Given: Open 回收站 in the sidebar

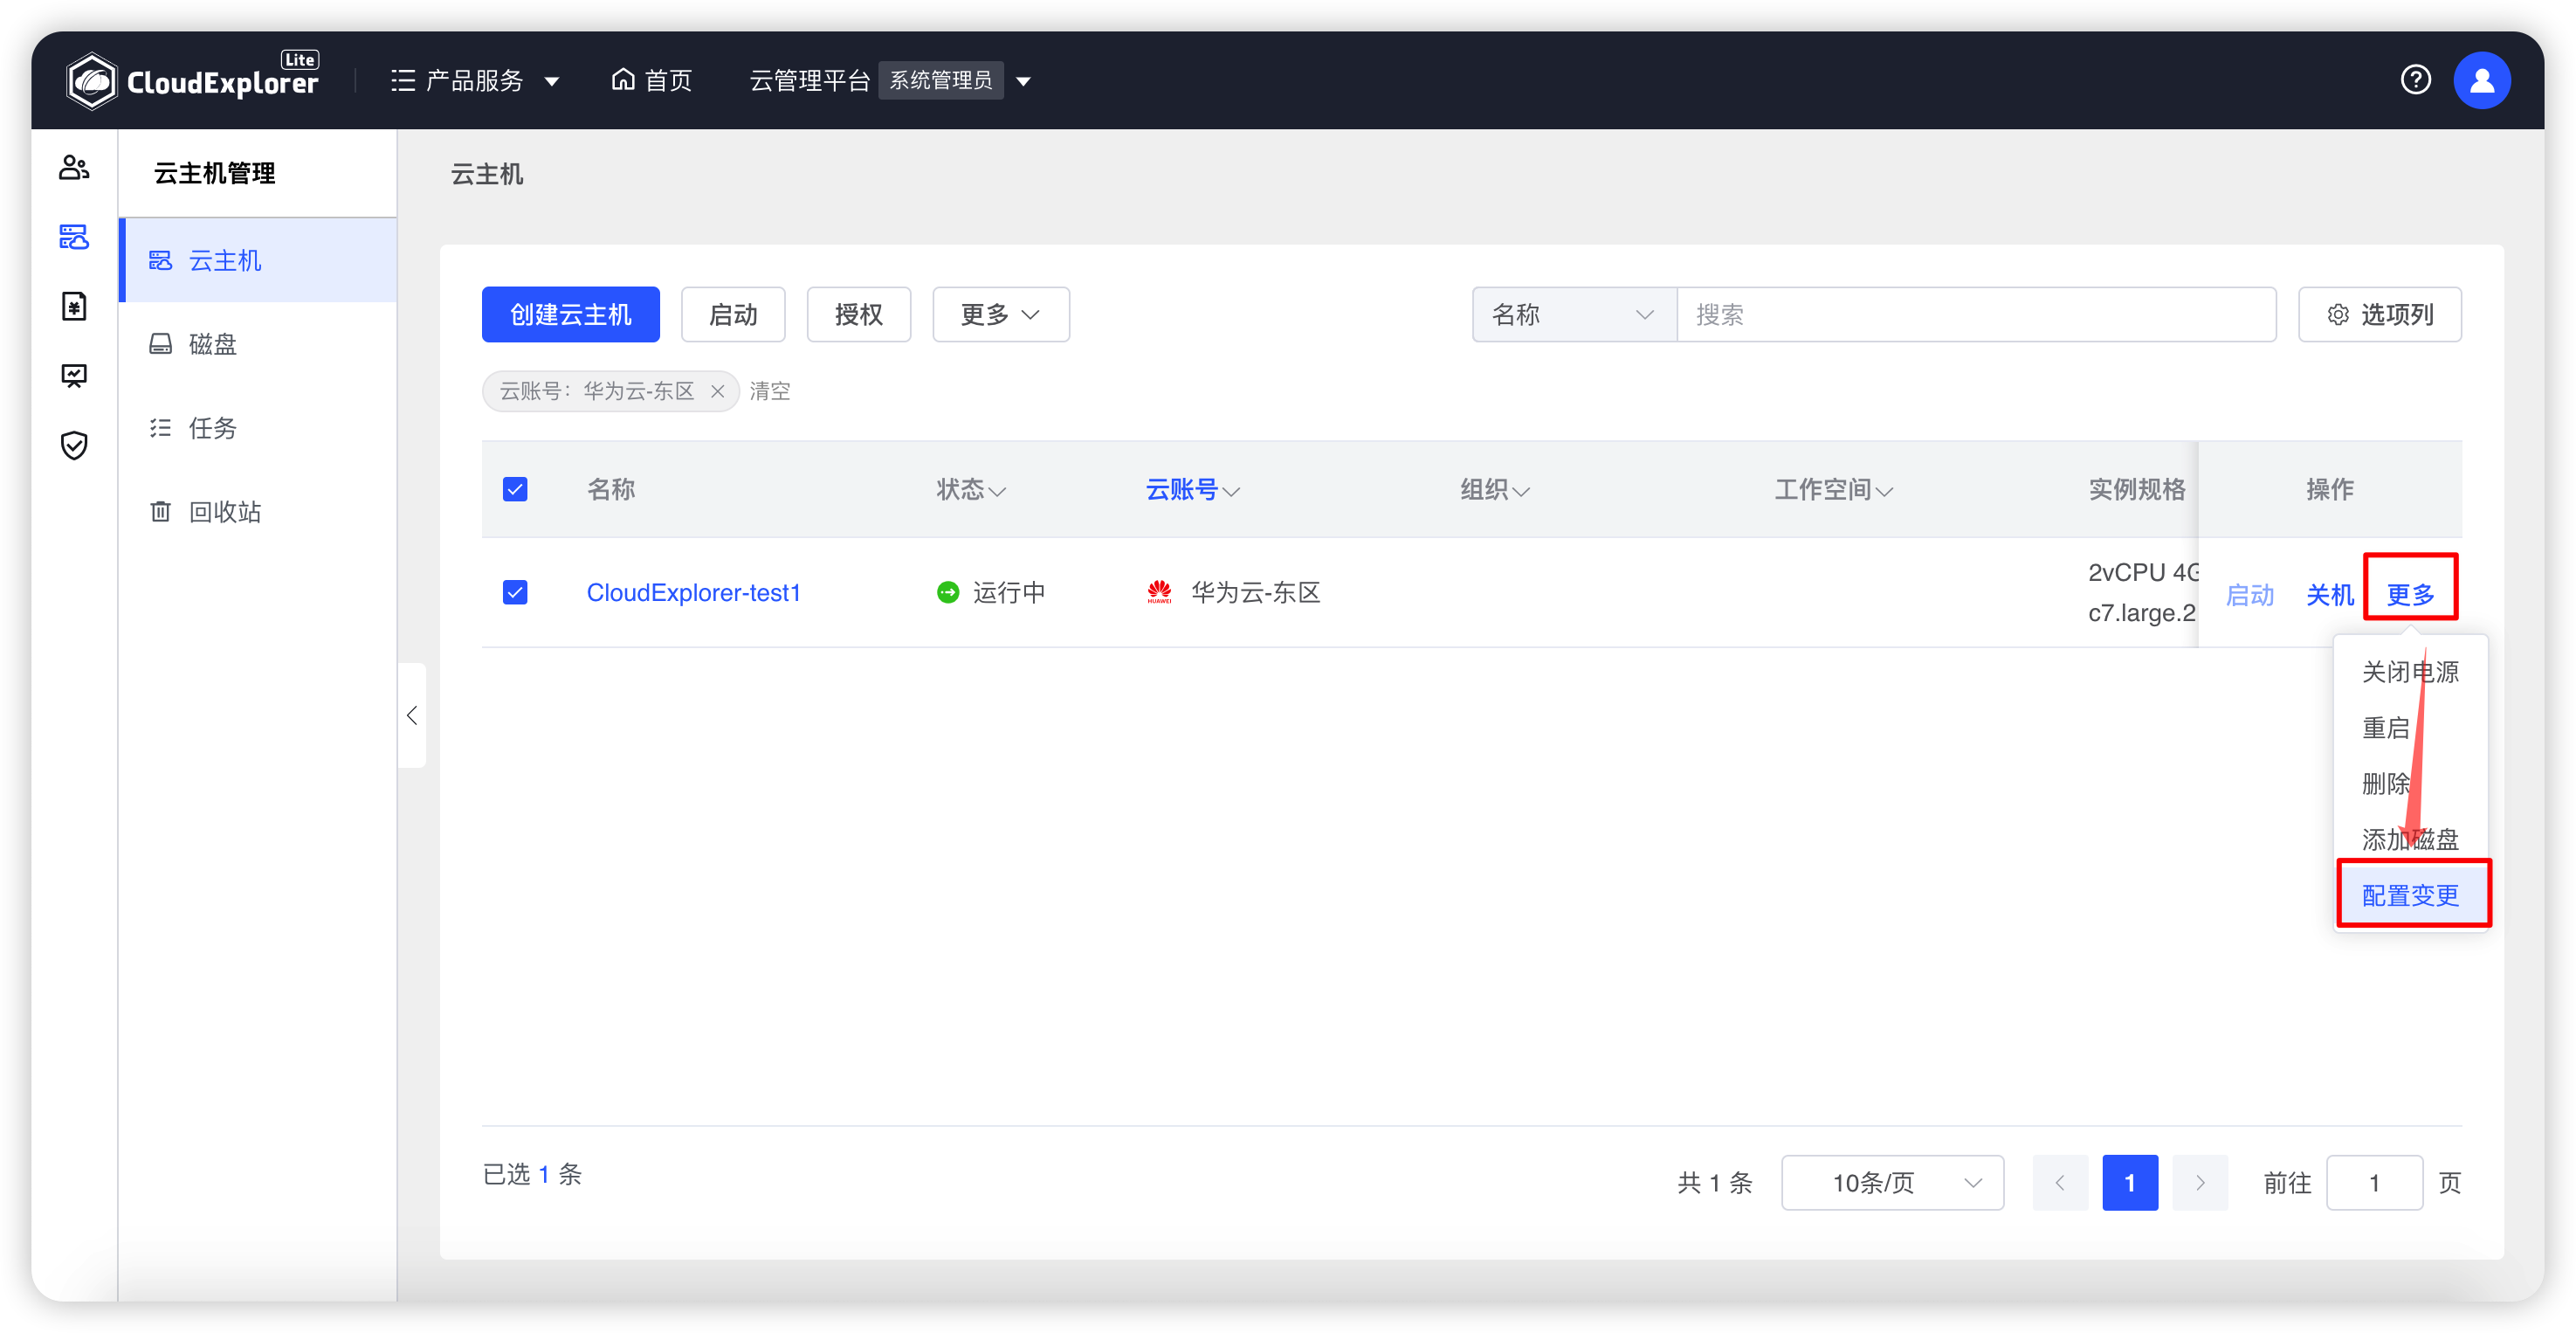Looking at the screenshot, I should [x=258, y=512].
